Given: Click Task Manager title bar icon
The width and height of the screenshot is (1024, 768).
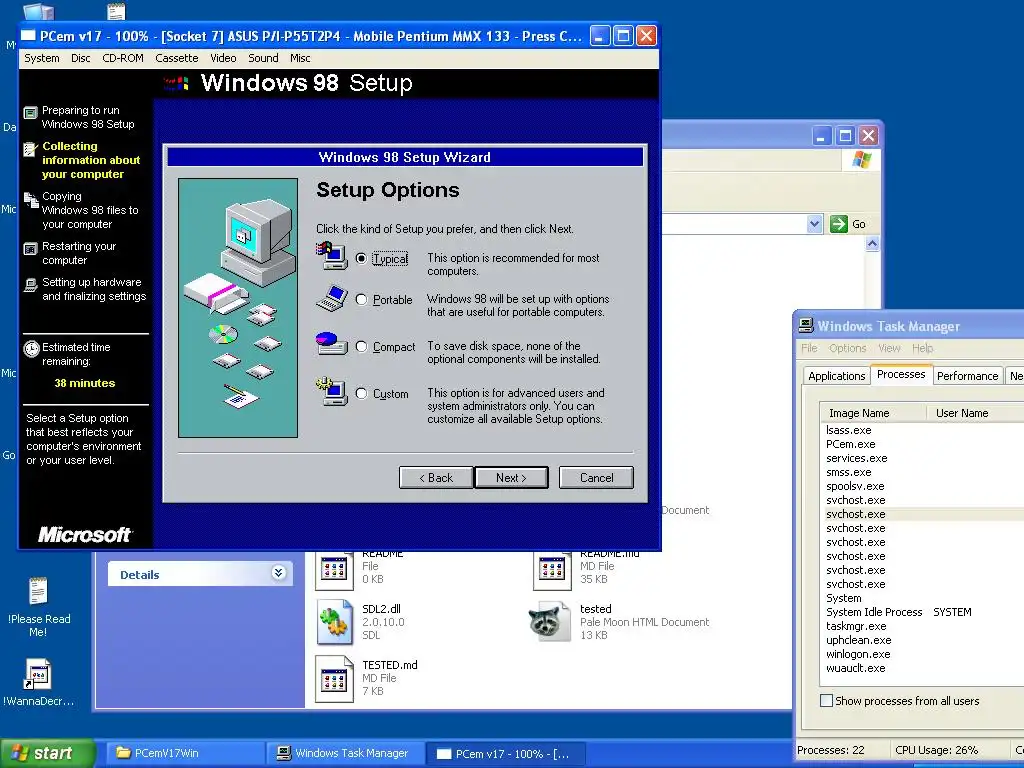Looking at the screenshot, I should click(x=807, y=325).
